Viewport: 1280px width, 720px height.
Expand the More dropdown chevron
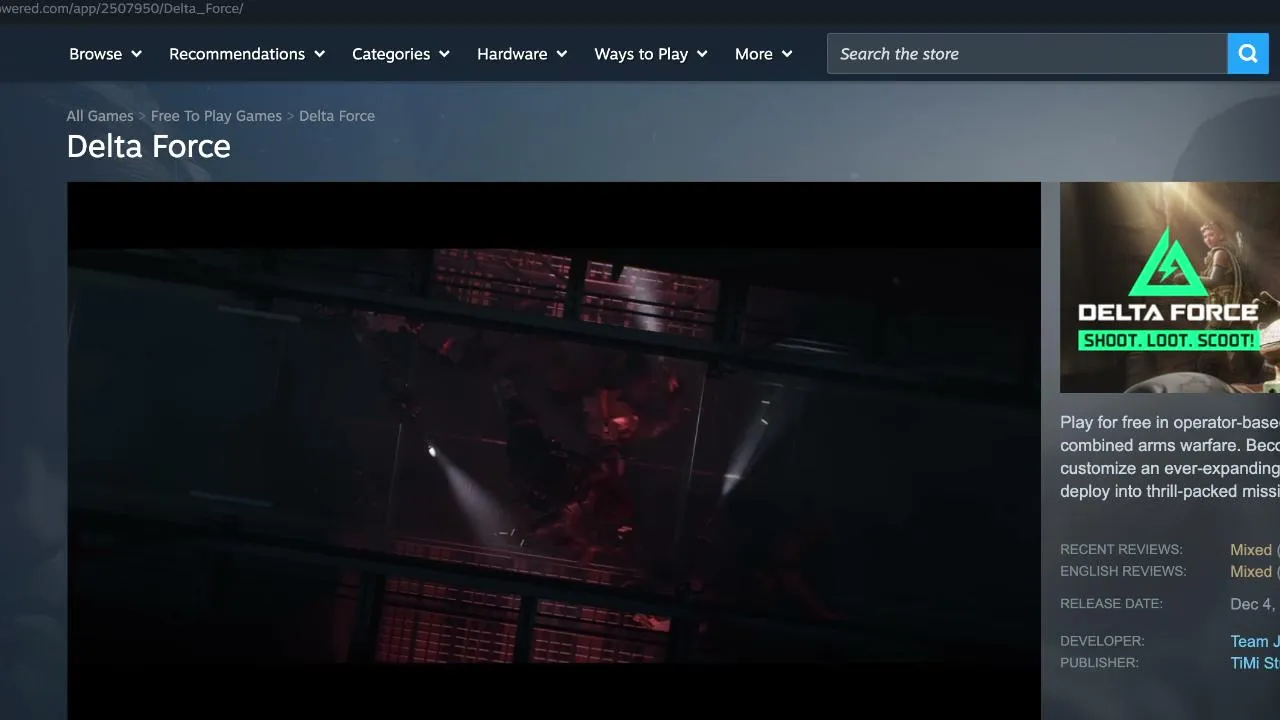tap(787, 54)
